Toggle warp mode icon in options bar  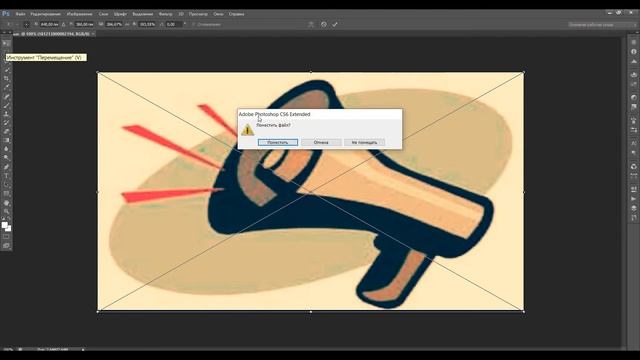311,24
